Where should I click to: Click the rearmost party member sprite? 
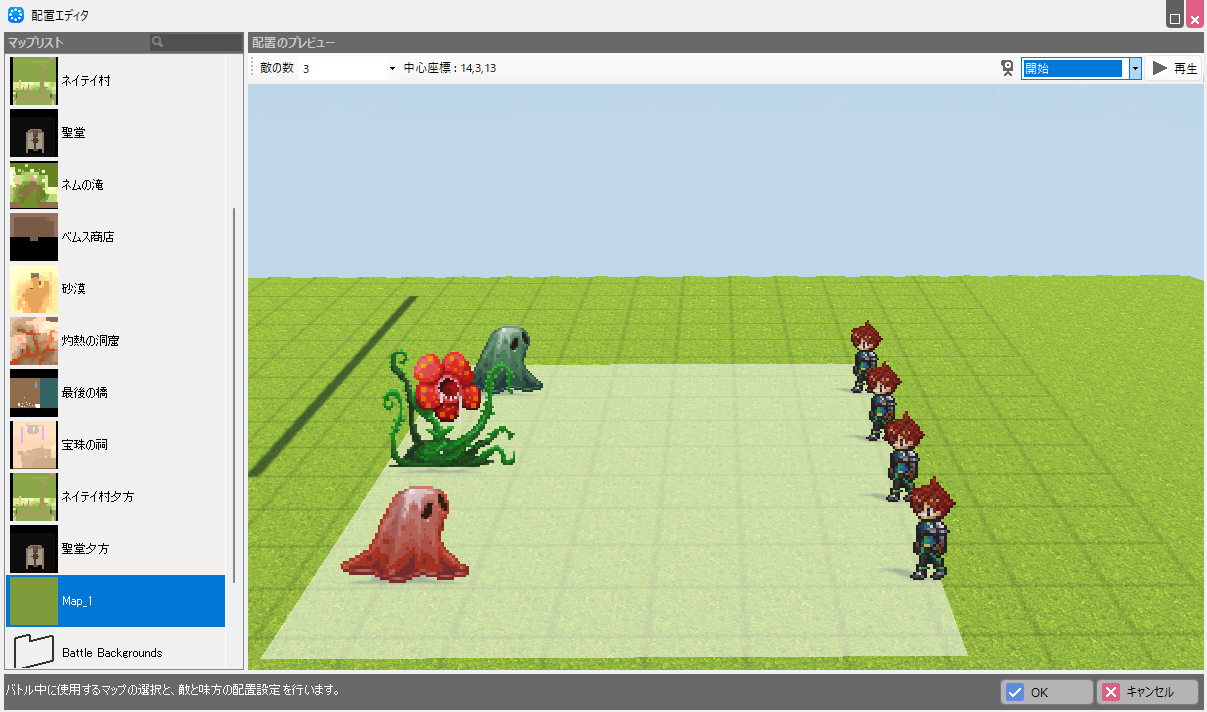pos(865,355)
